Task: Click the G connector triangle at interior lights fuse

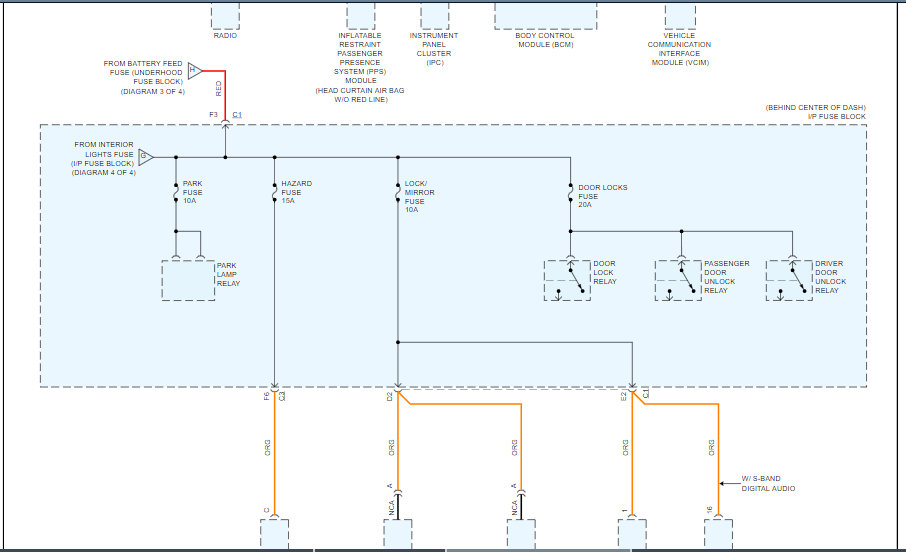Action: [x=145, y=157]
